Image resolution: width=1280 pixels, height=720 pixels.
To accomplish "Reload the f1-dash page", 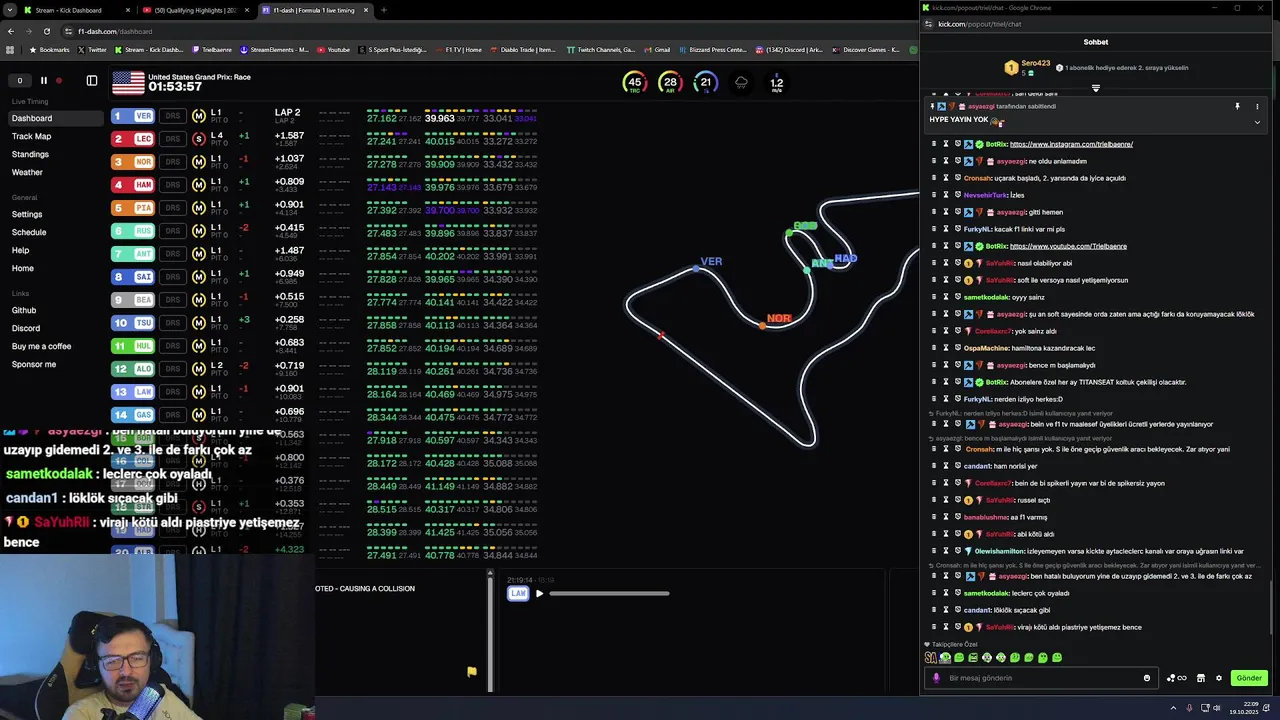I will pos(46,31).
